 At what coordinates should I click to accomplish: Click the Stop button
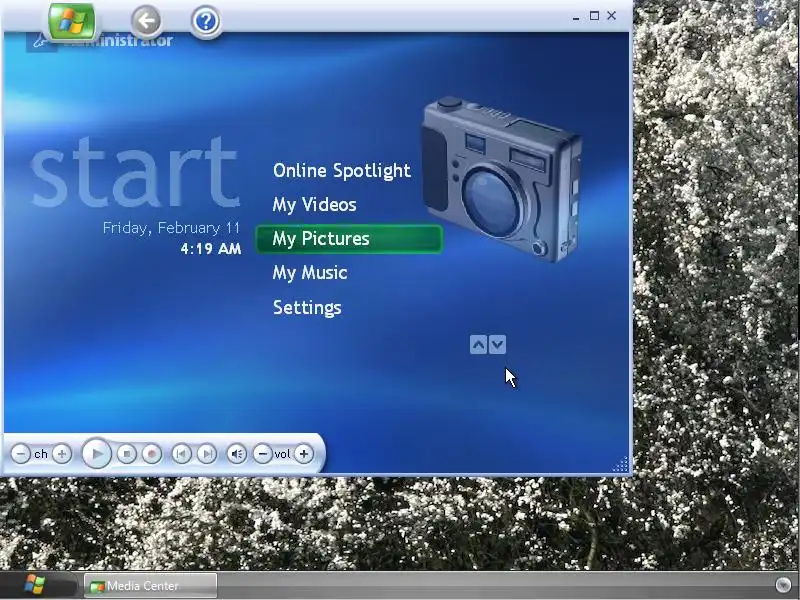tap(127, 454)
